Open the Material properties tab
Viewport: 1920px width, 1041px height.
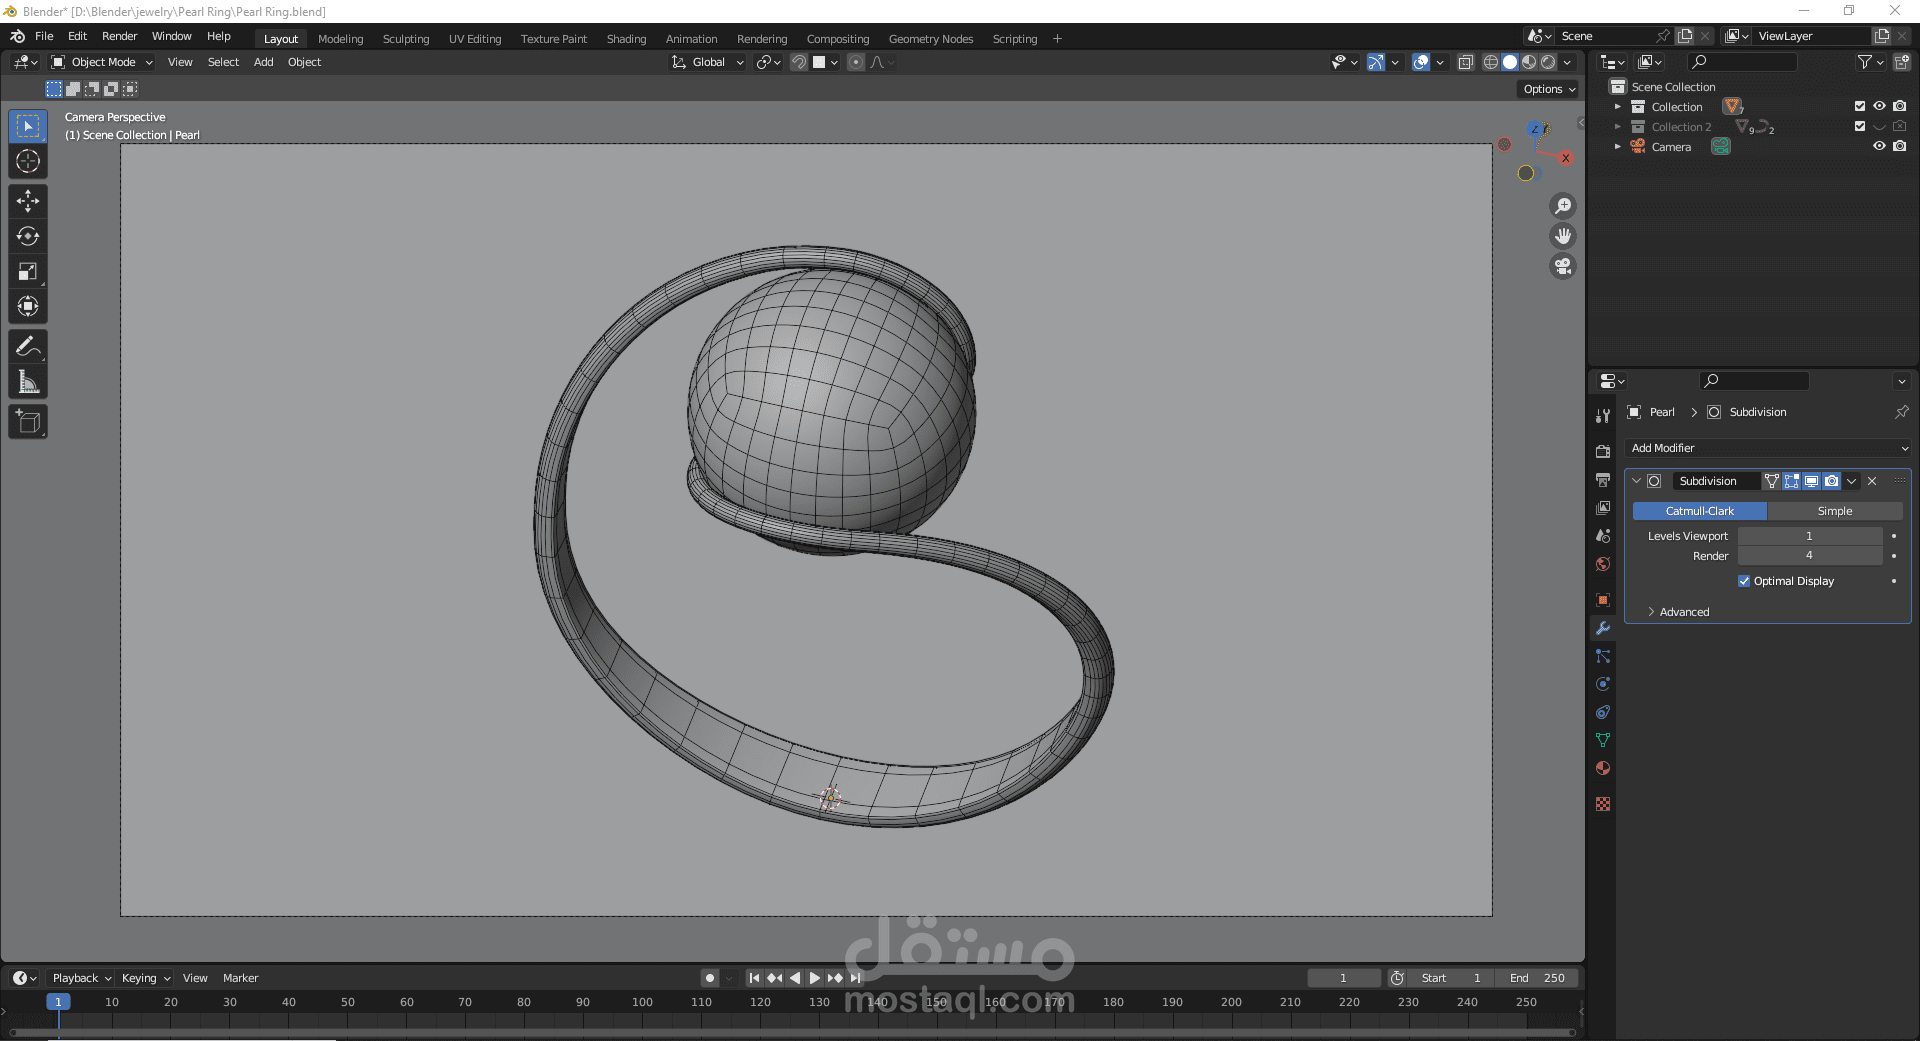pyautogui.click(x=1603, y=768)
